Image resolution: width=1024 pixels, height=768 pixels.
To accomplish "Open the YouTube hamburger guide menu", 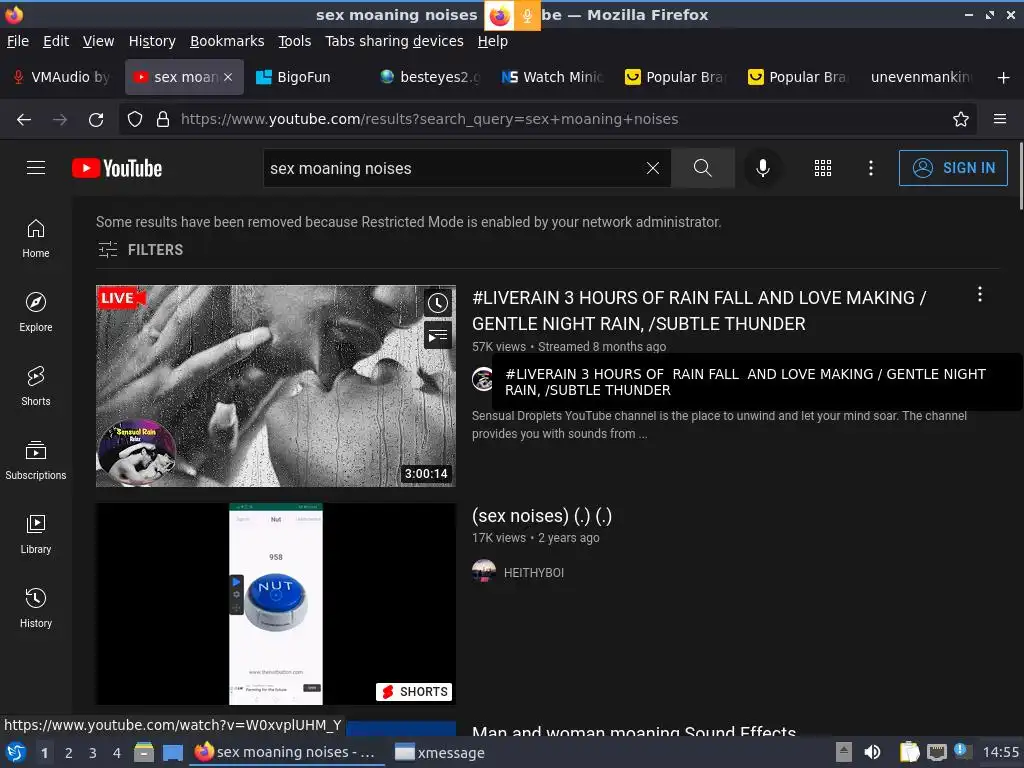I will pos(36,168).
